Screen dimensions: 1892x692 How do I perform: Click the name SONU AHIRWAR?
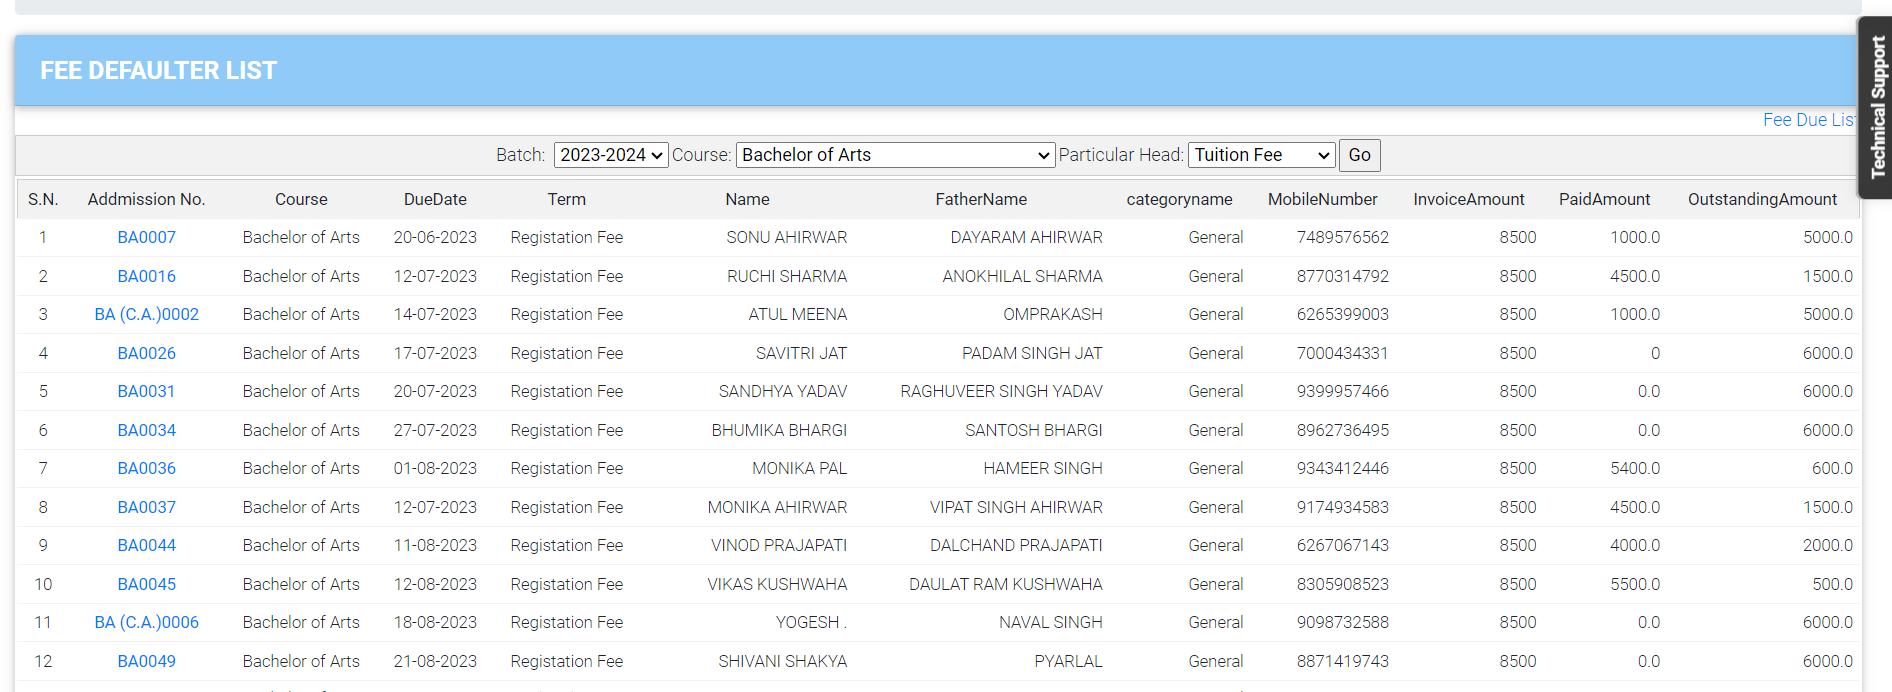[786, 237]
